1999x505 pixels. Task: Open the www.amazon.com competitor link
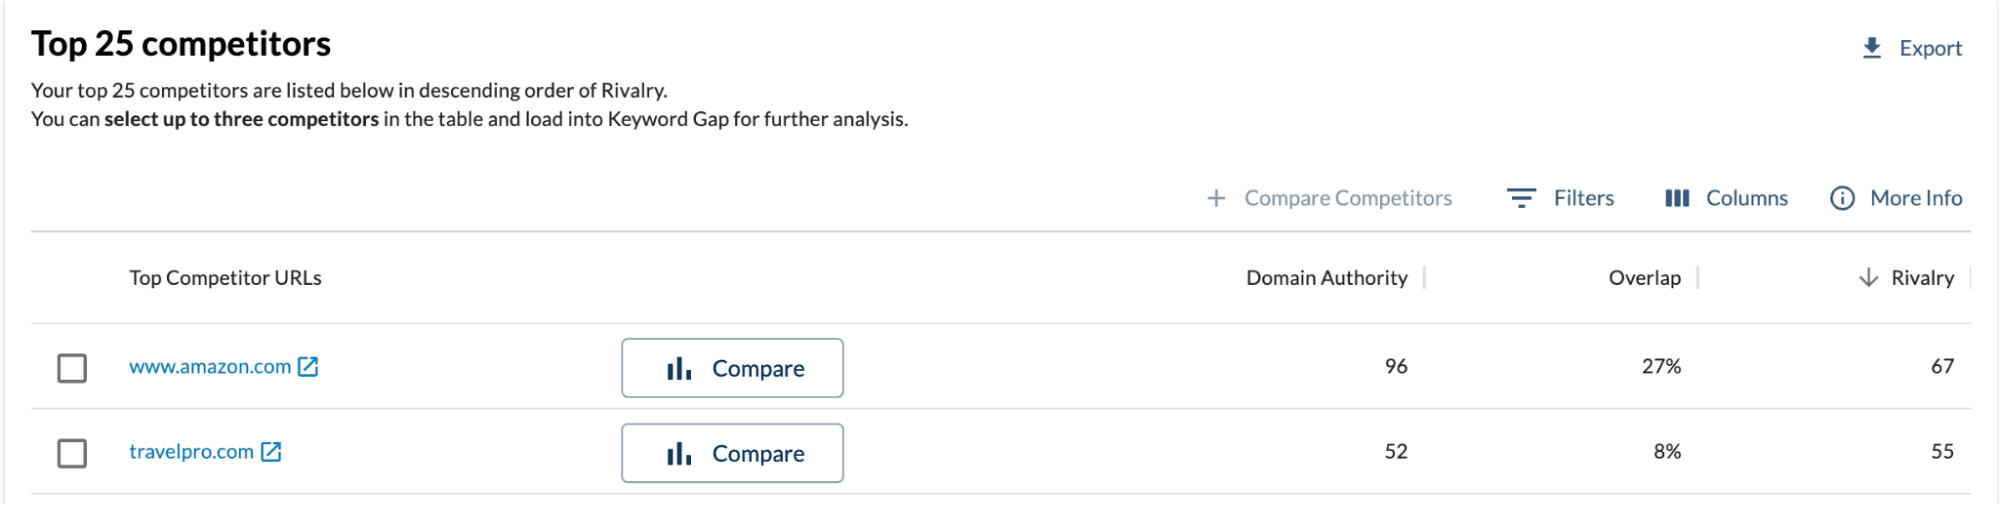210,367
